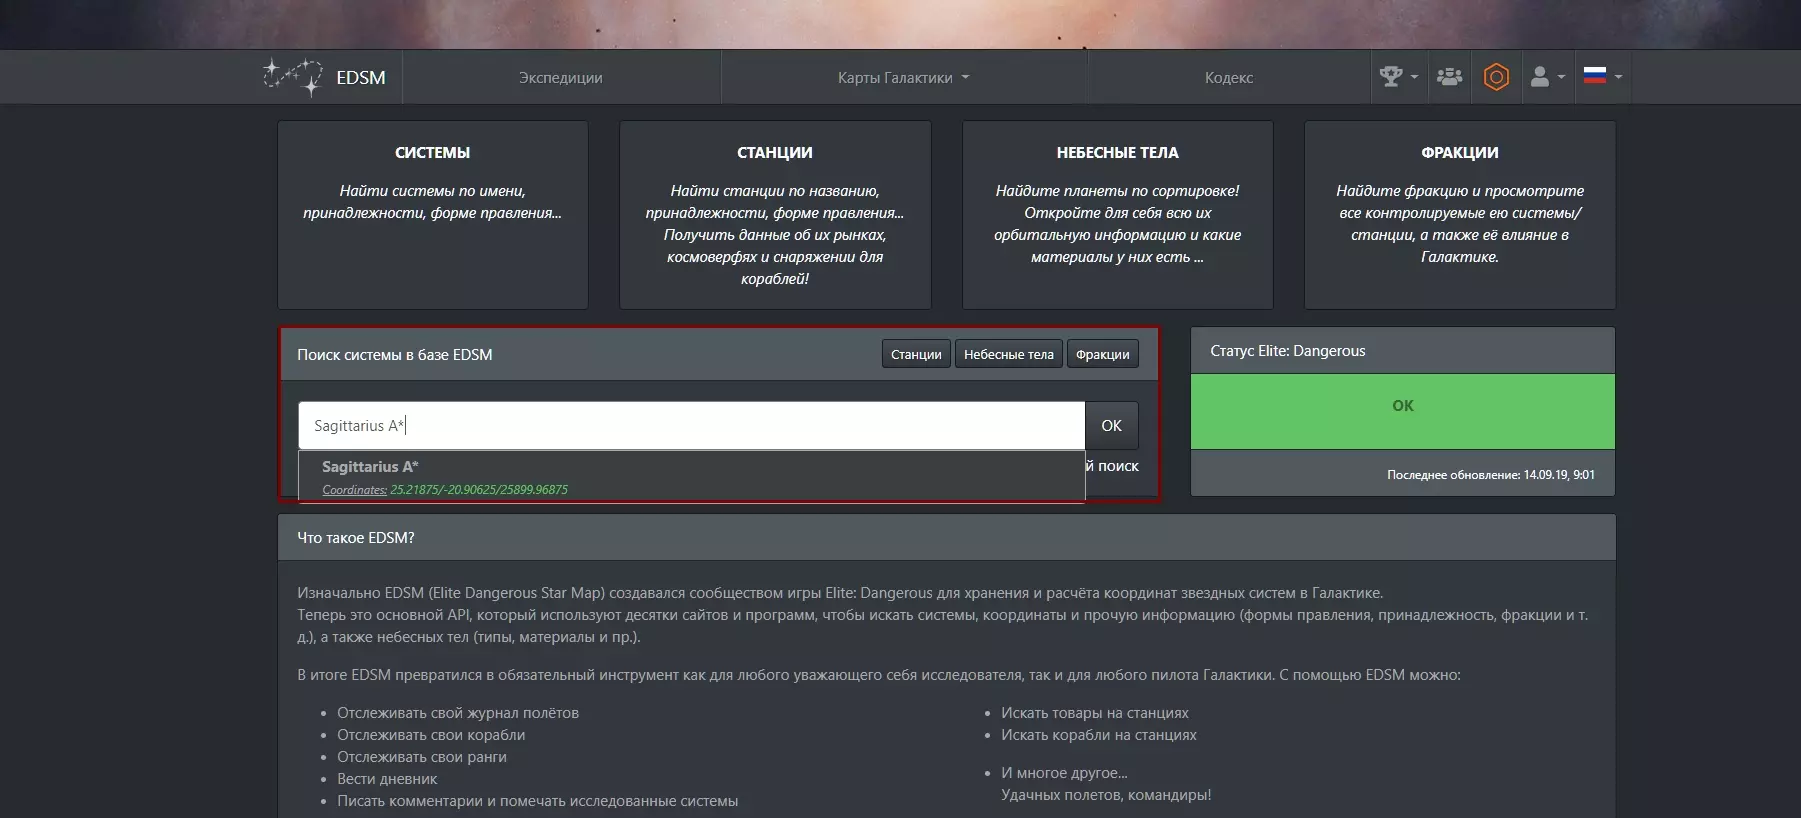Click the Последнее обновление timestamp text
This screenshot has height=818, width=1801.
coord(1491,475)
